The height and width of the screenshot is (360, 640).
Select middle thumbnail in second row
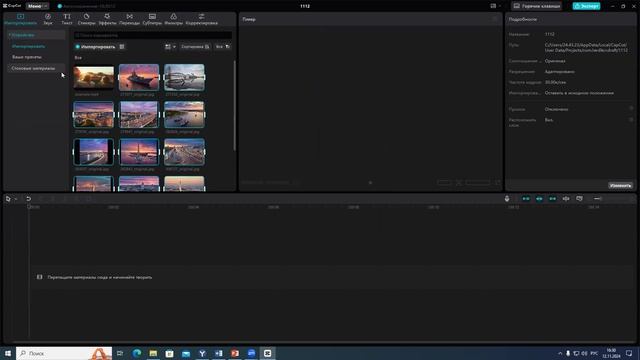tap(139, 115)
